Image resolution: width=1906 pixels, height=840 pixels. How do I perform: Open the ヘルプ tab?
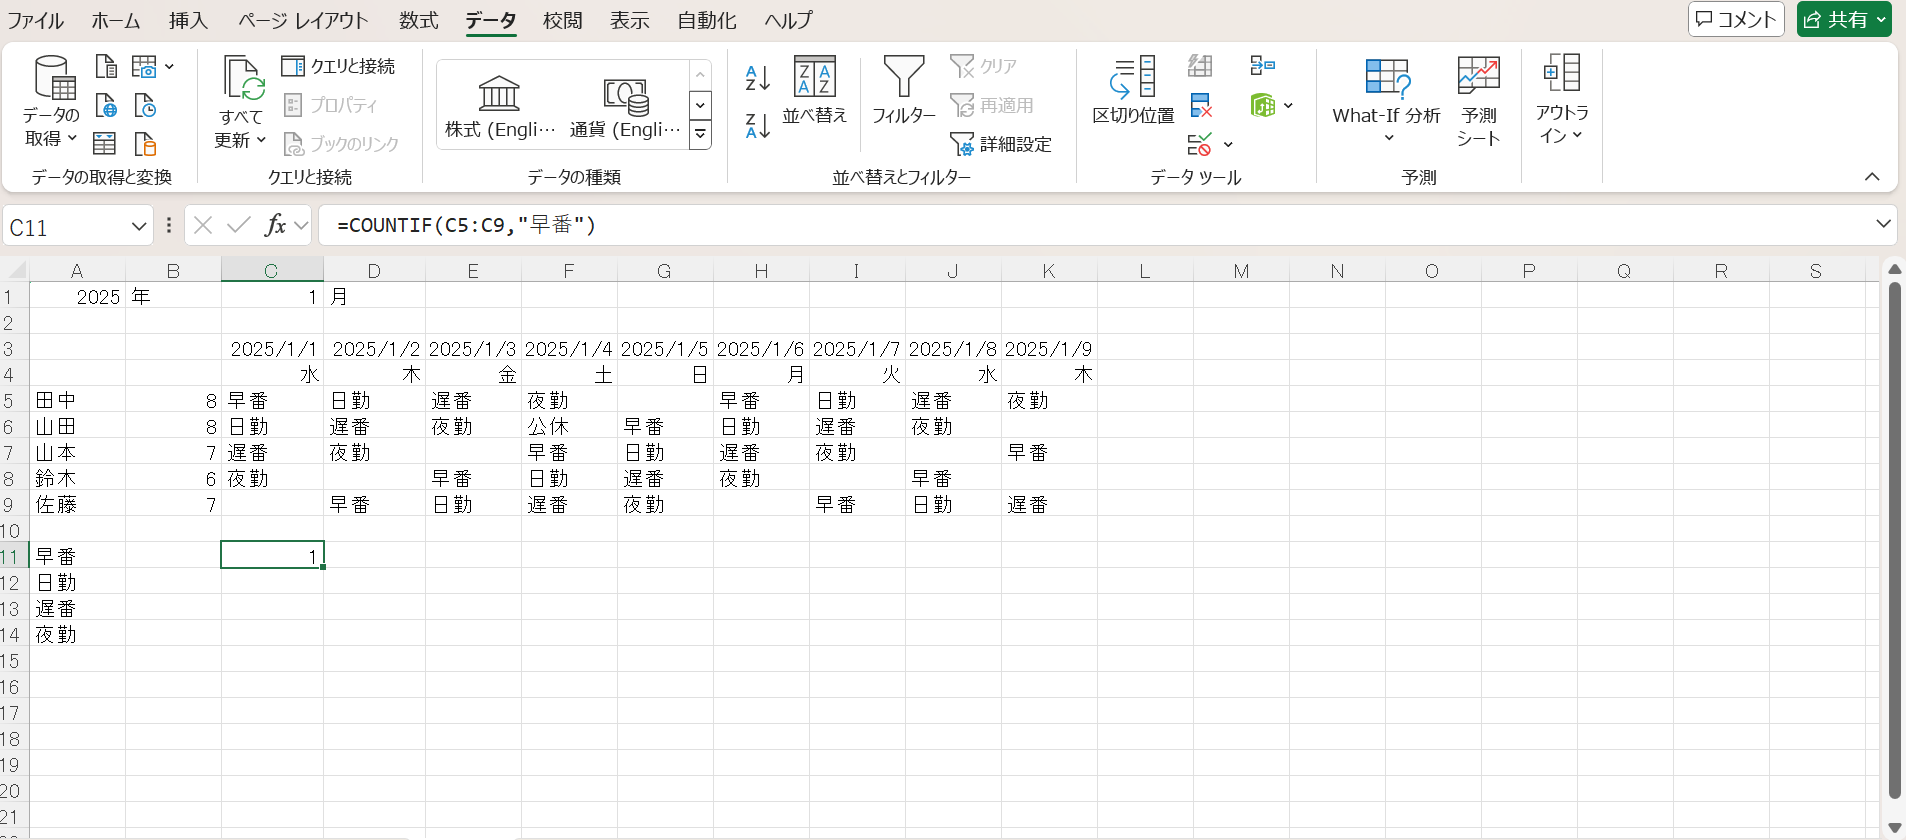click(x=788, y=20)
